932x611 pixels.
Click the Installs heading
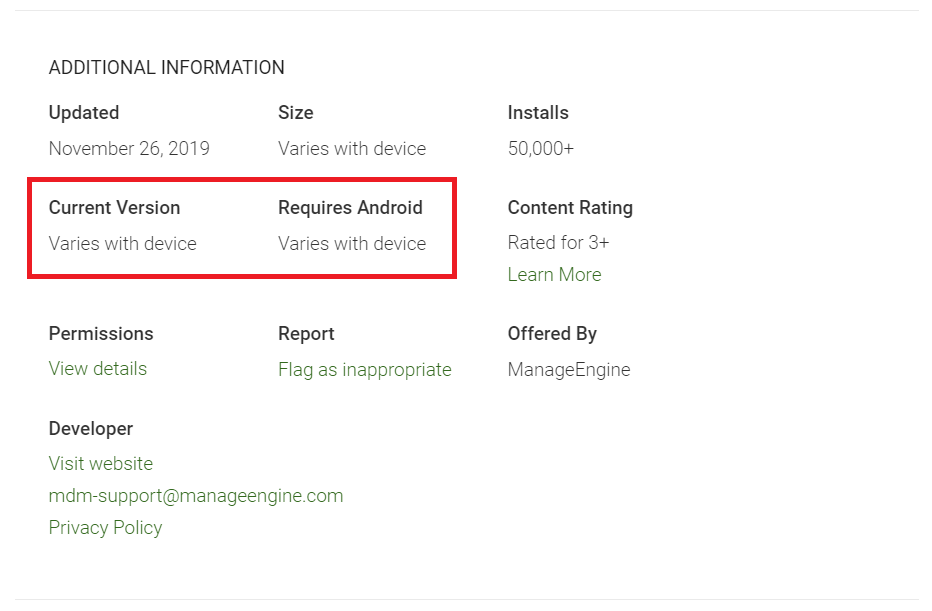538,113
